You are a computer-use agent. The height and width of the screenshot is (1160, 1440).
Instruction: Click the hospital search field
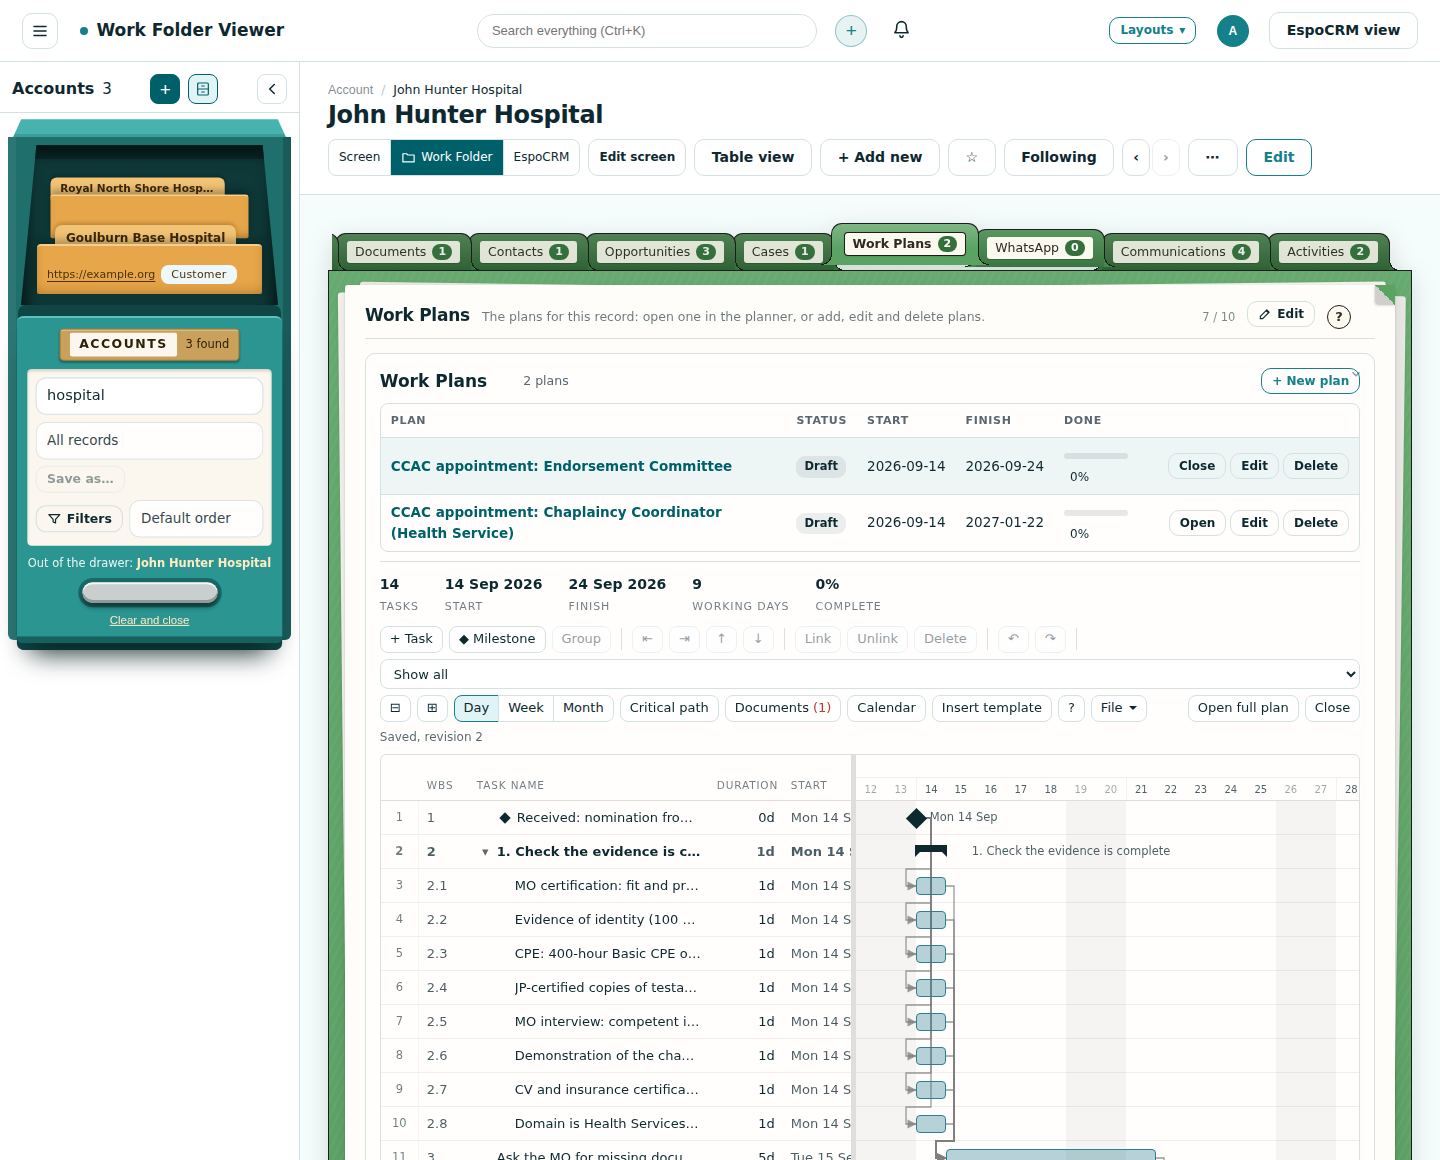click(149, 395)
